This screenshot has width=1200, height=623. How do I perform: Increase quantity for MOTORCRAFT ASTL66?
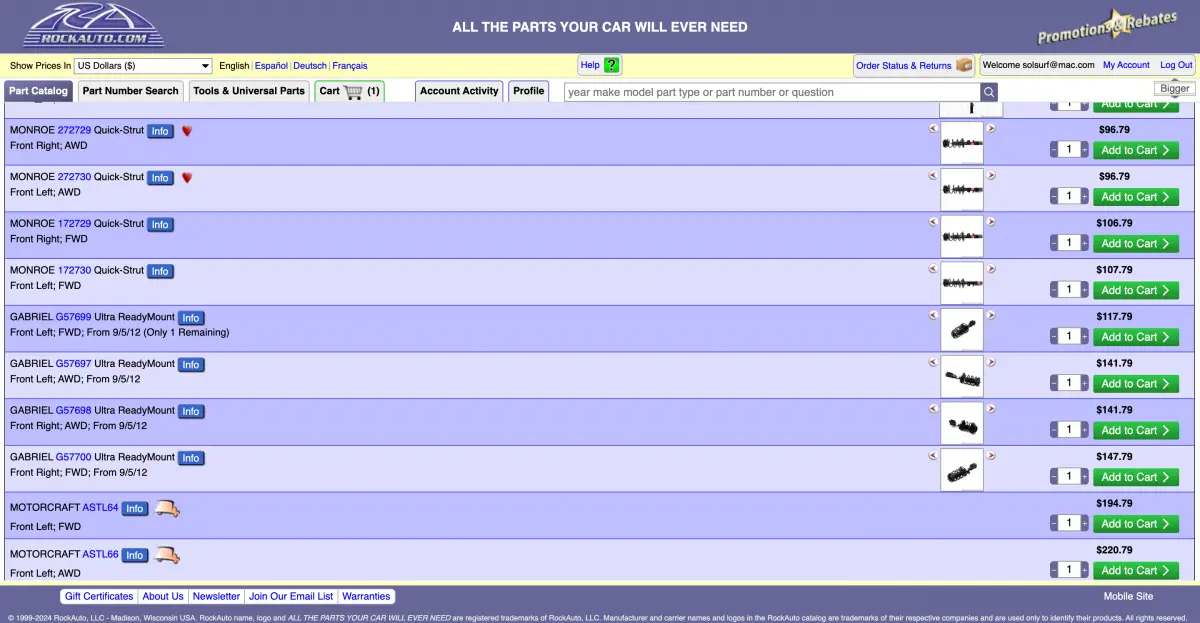click(x=1084, y=570)
